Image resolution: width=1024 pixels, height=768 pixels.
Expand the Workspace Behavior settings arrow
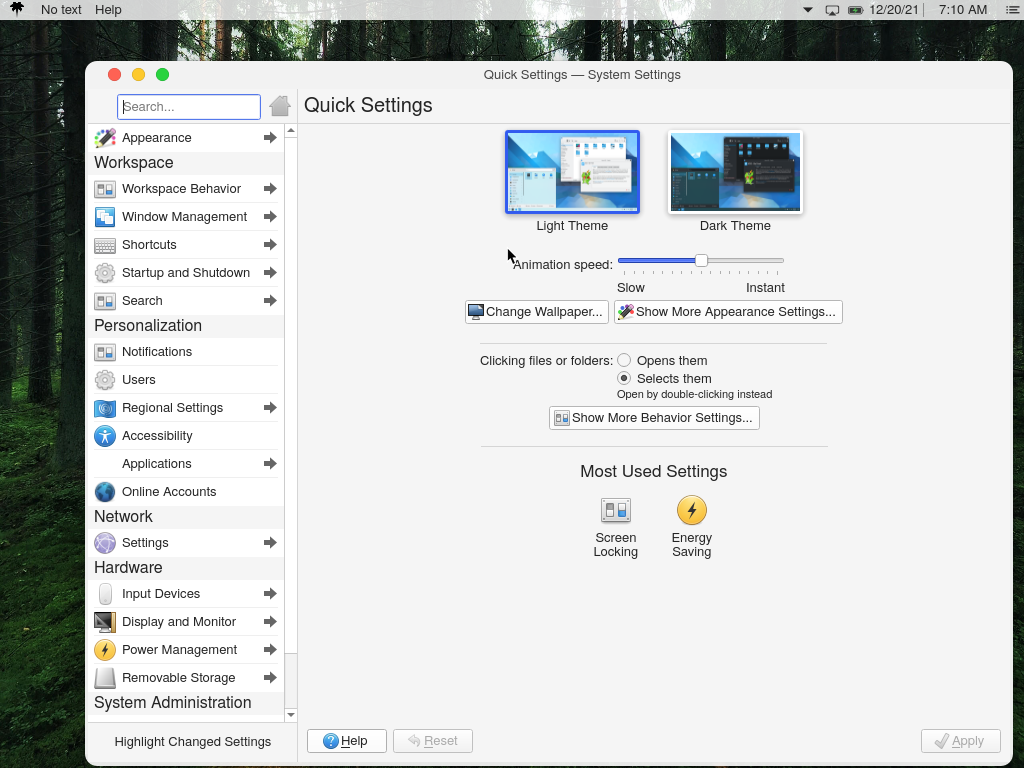tap(270, 188)
